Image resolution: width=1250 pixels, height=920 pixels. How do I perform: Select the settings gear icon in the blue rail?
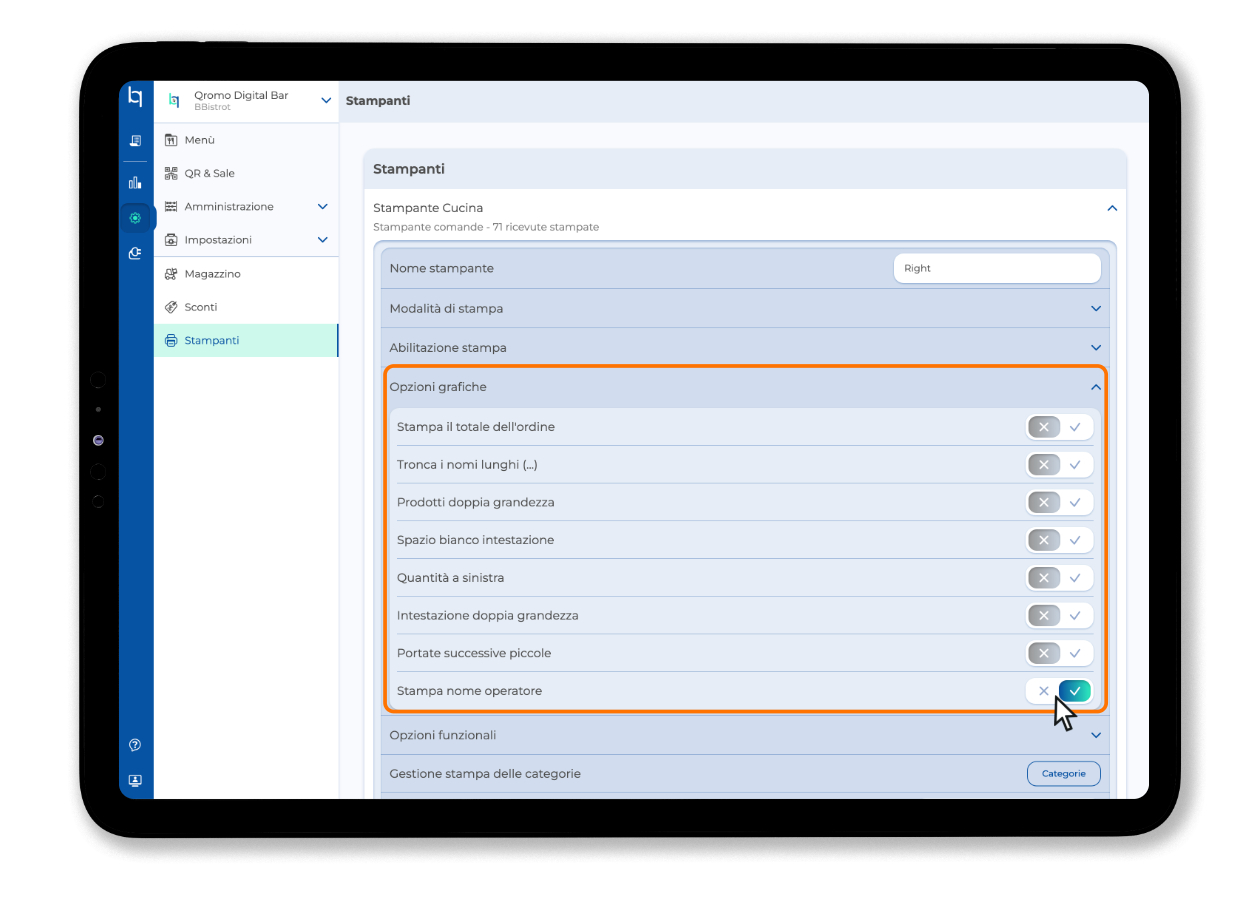[135, 218]
